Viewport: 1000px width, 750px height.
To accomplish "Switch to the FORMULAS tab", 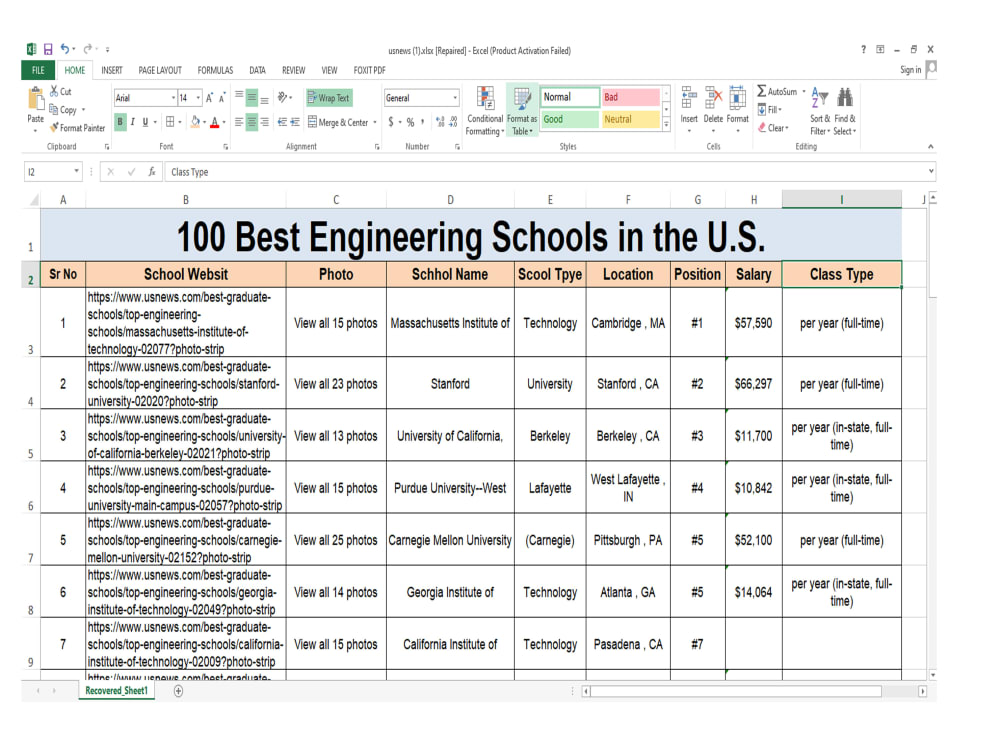I will tap(215, 70).
